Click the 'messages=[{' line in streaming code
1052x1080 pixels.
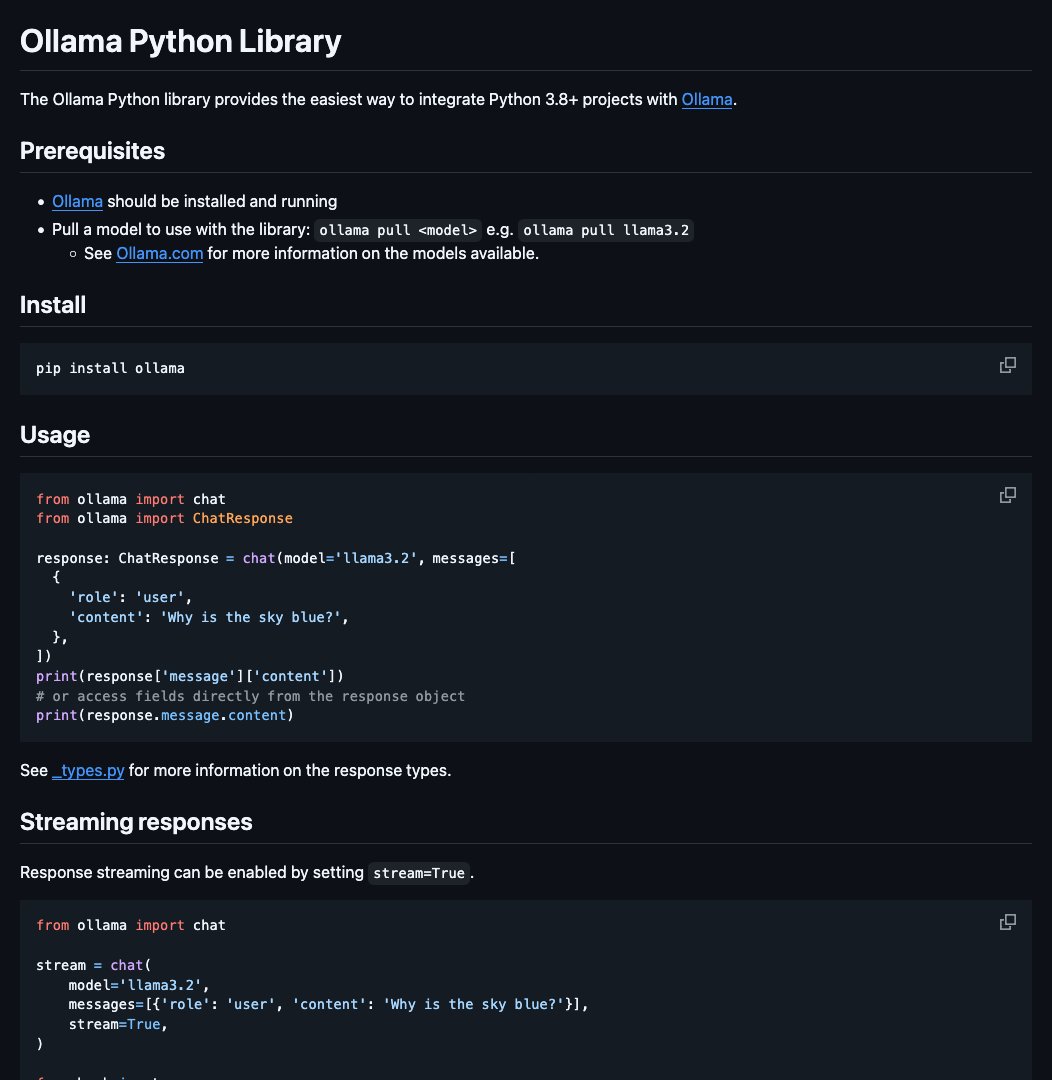[x=329, y=1005]
